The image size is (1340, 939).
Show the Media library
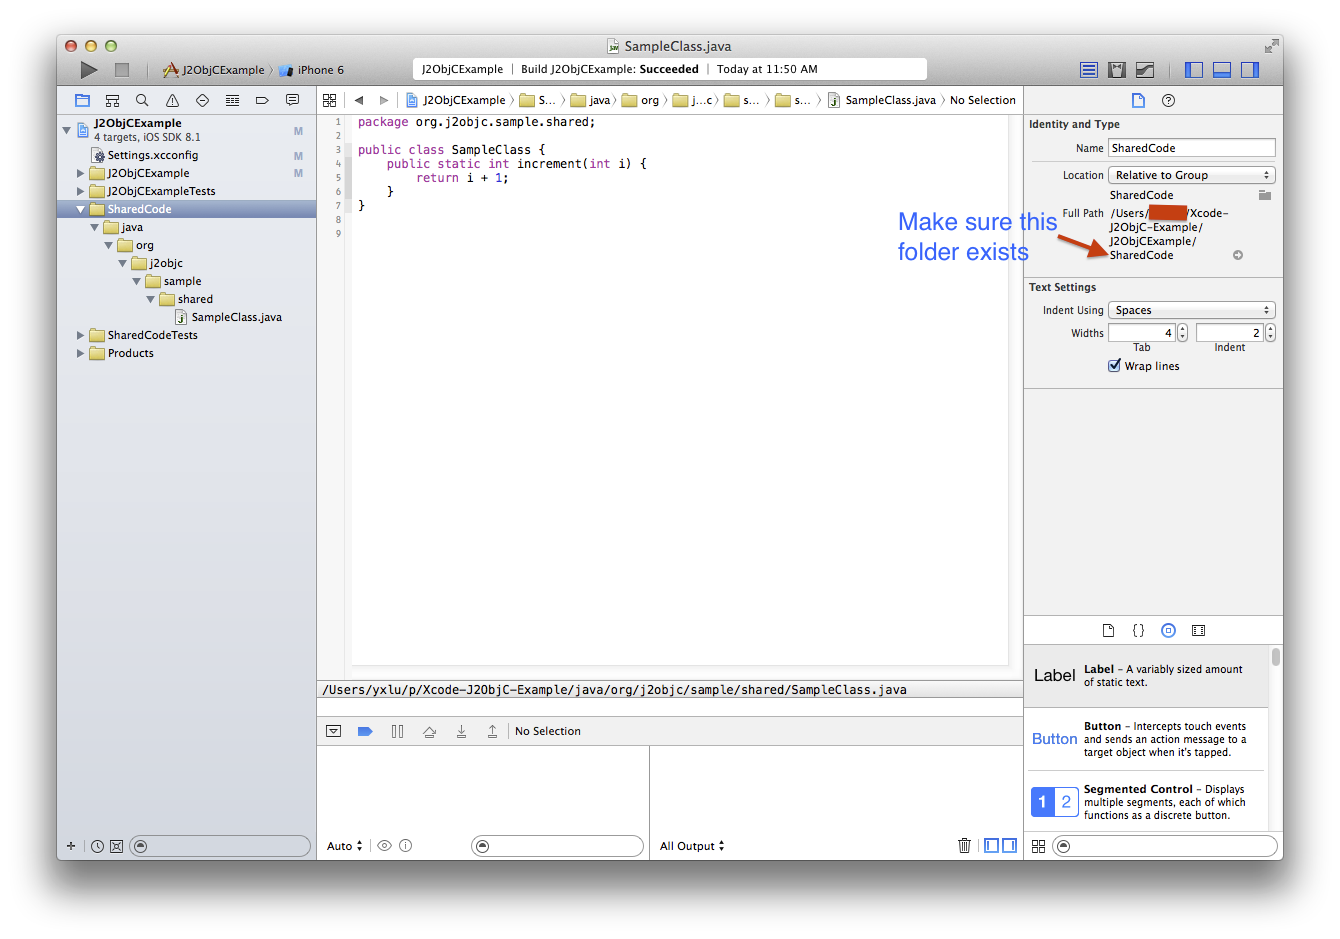point(1198,630)
